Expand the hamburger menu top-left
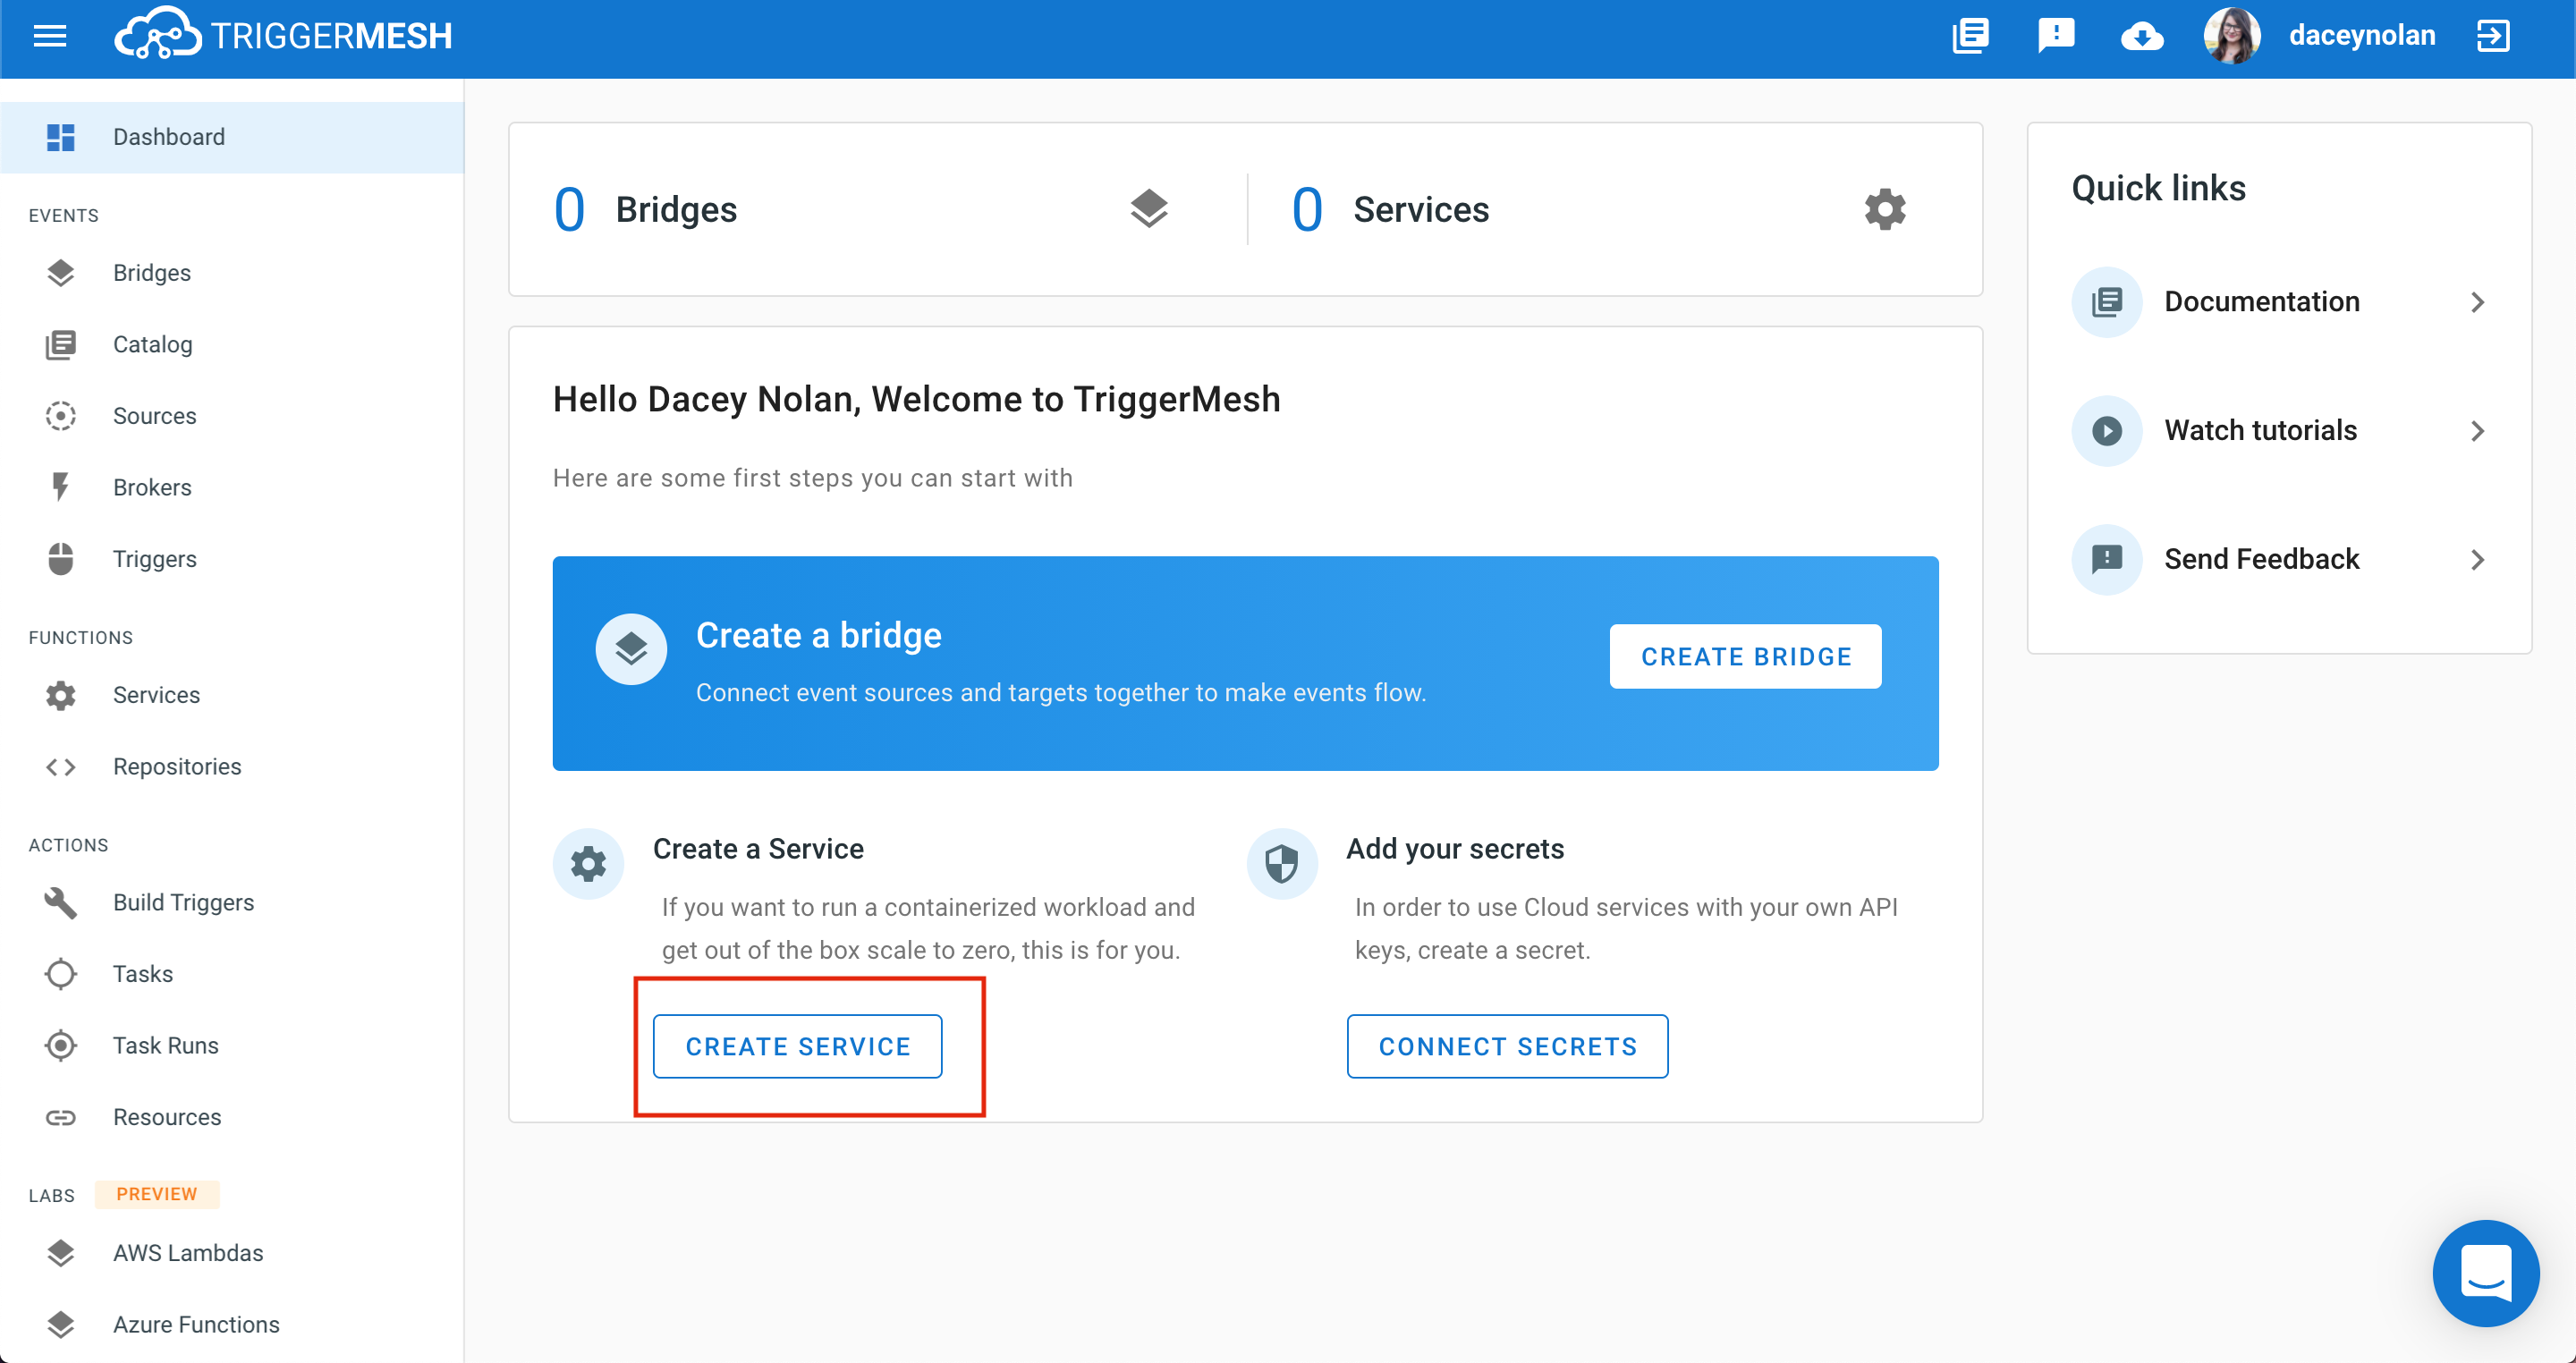 pos(49,34)
